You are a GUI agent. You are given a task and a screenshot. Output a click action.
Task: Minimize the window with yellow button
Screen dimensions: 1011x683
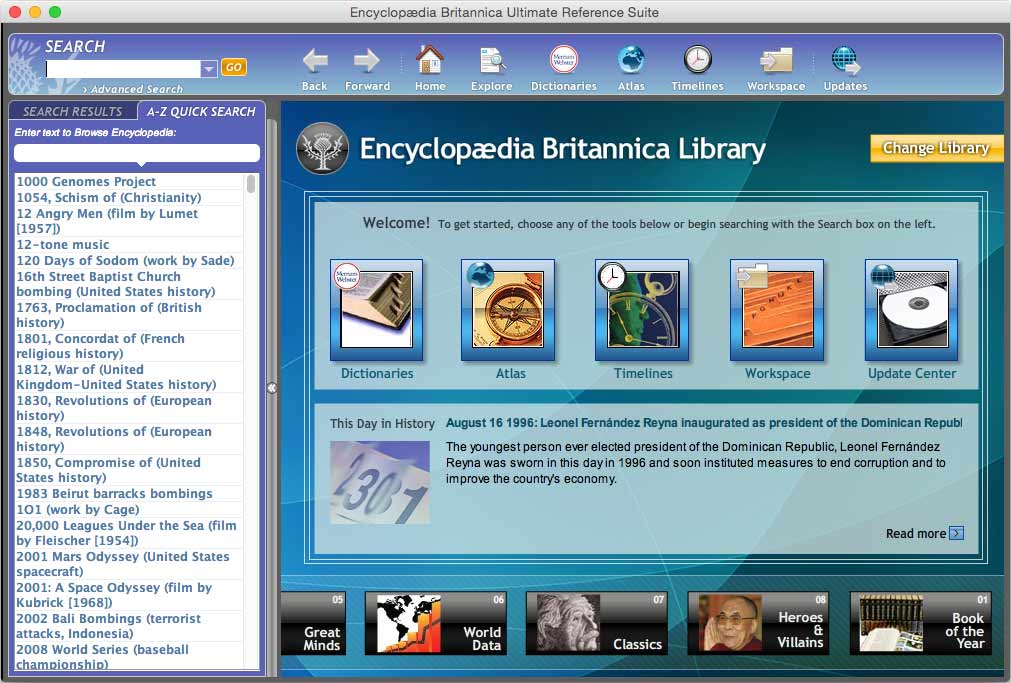[35, 12]
